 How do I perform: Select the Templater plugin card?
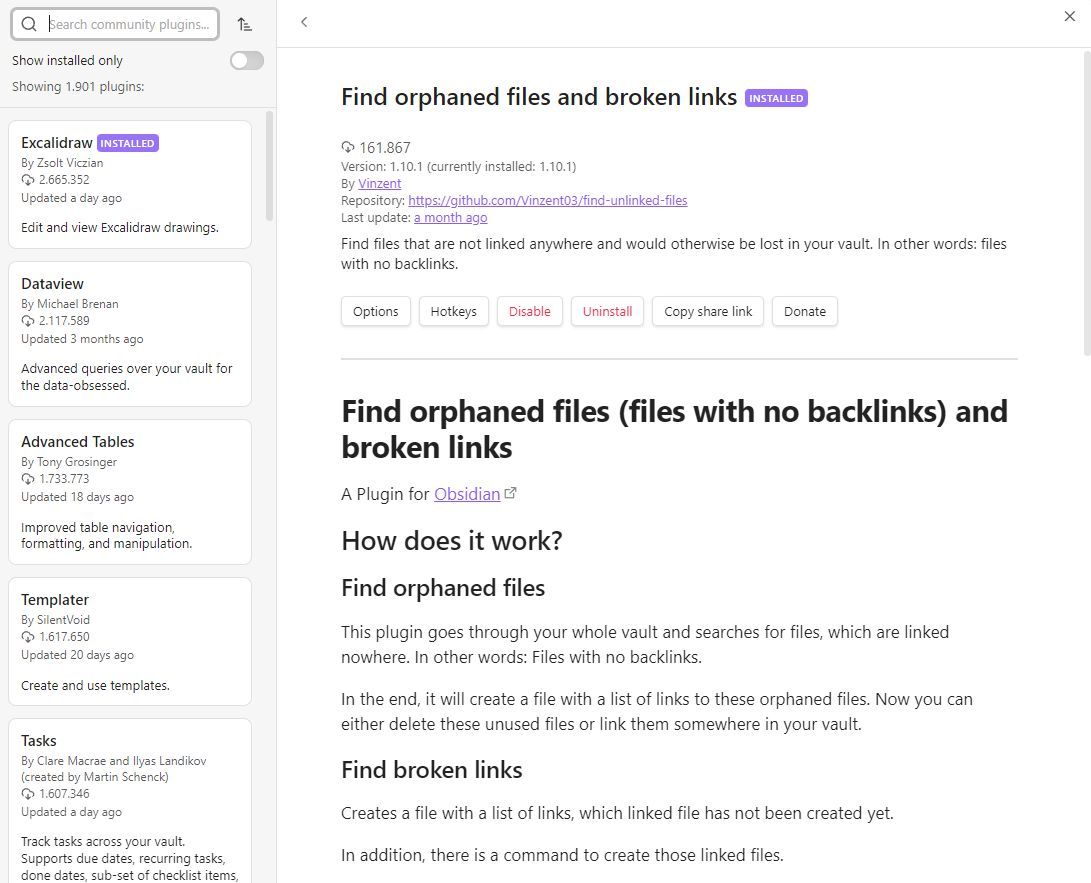[x=130, y=642]
